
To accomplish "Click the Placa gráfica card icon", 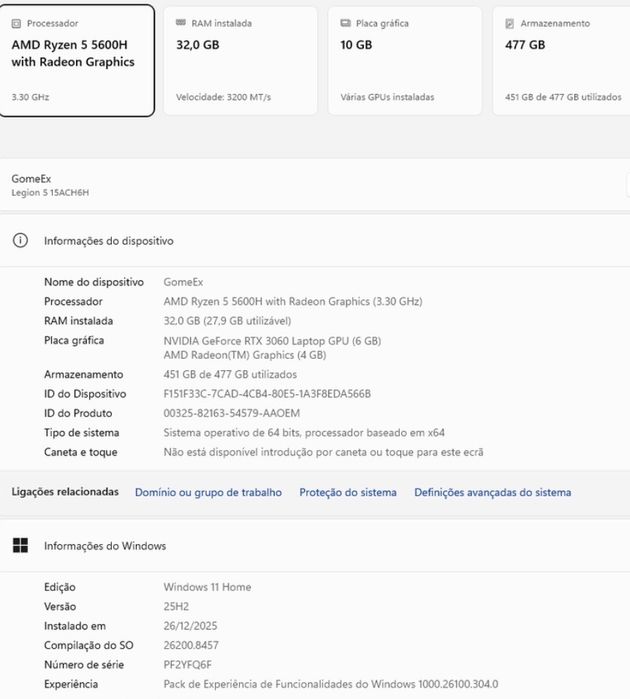I will click(x=345, y=23).
